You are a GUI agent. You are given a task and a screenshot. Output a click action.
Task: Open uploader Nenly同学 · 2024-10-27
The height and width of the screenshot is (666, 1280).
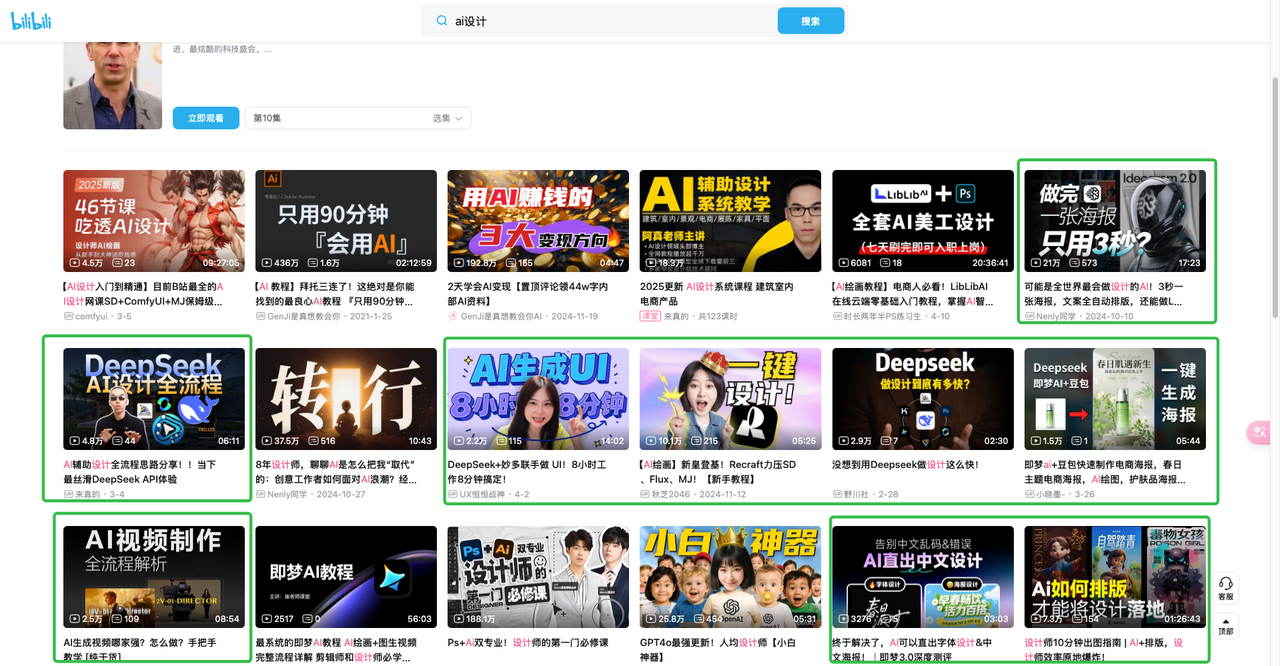coord(311,494)
